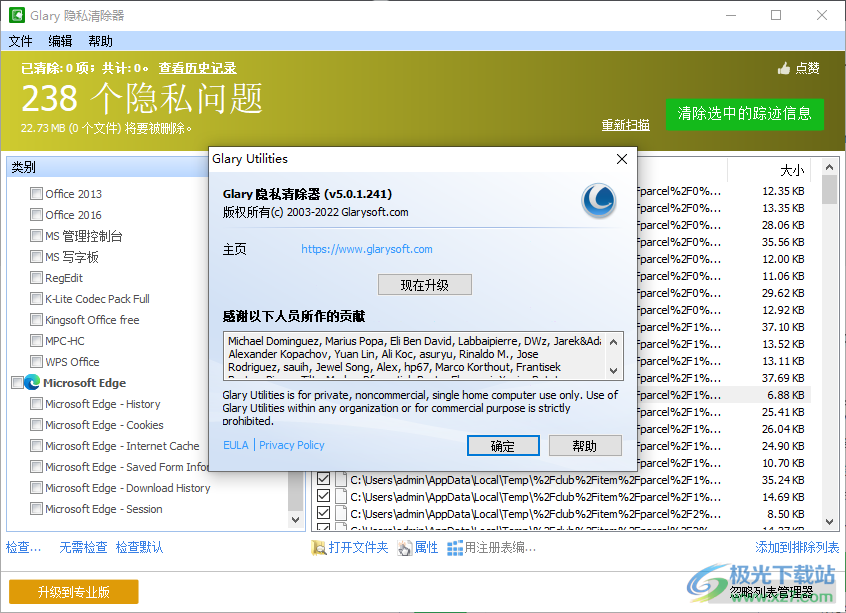Click 查看历史记录 link
846x613 pixels.
(x=197, y=68)
